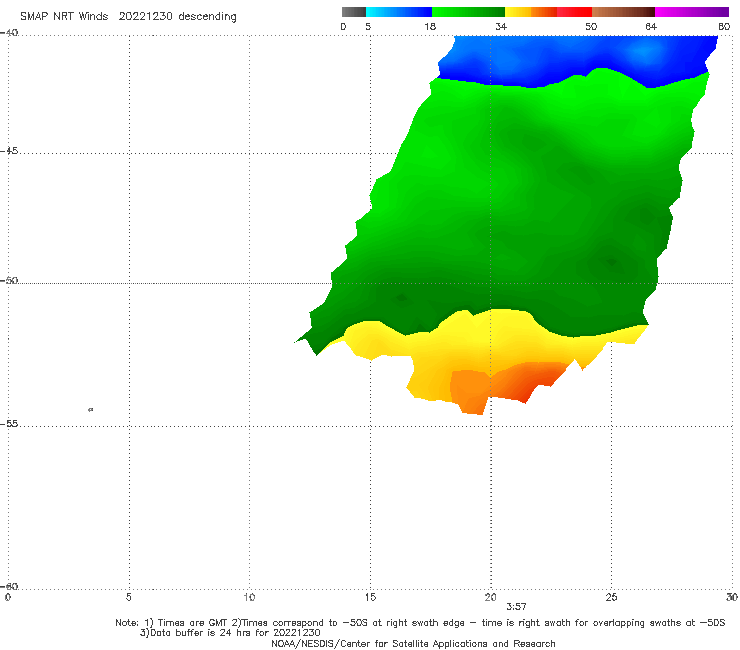Click the gray segment of the color bar

pyautogui.click(x=353, y=12)
